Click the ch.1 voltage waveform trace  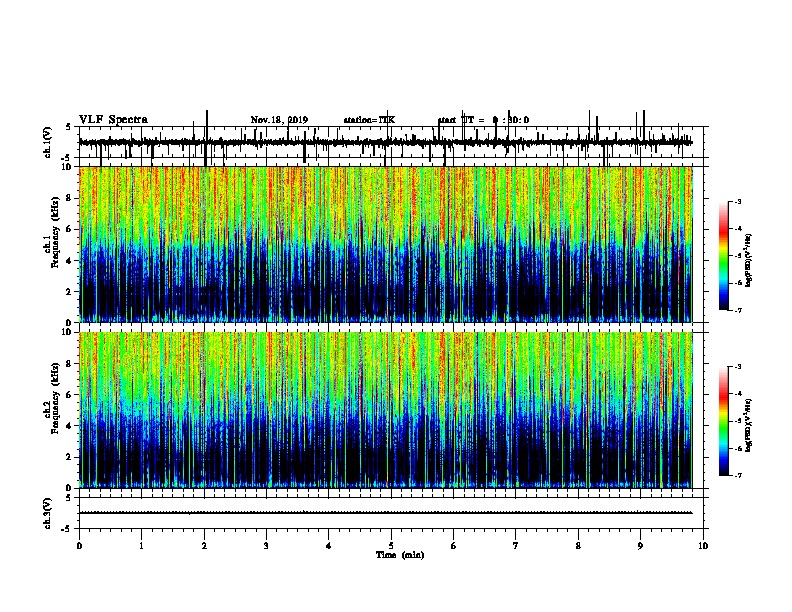385,142
